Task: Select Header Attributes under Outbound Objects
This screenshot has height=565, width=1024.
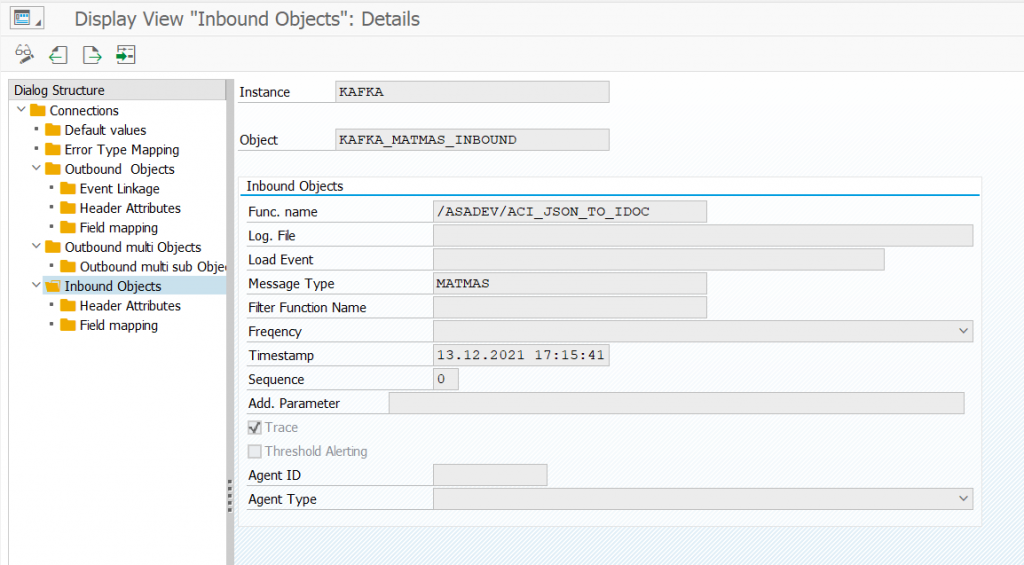Action: tap(130, 208)
